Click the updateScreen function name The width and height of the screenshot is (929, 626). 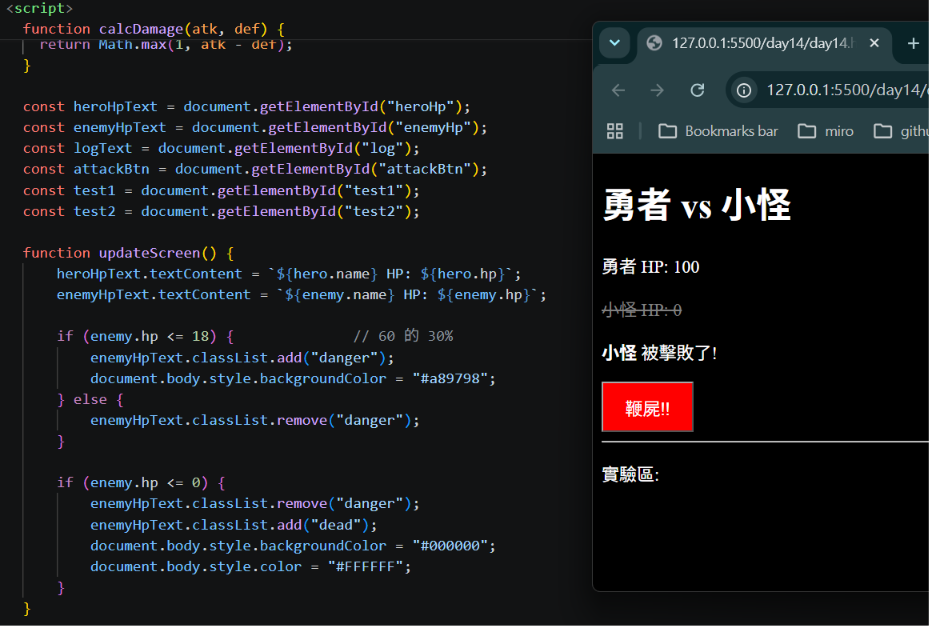pos(149,253)
